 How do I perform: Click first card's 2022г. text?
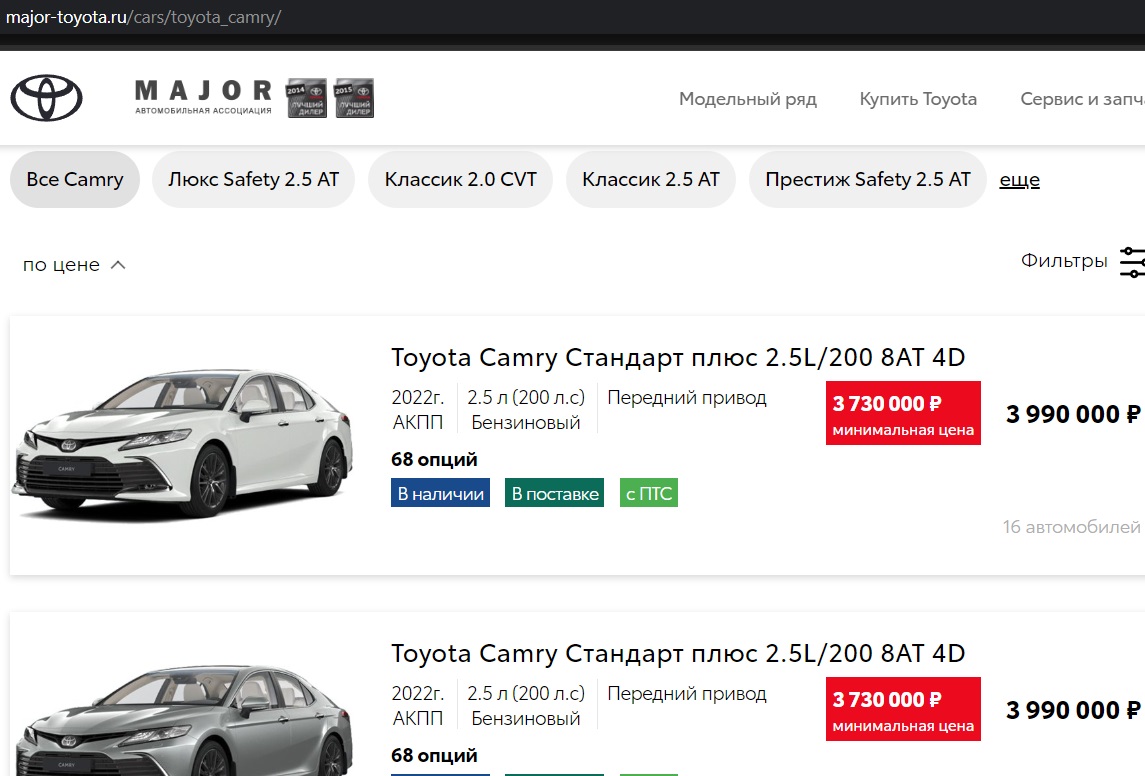418,398
